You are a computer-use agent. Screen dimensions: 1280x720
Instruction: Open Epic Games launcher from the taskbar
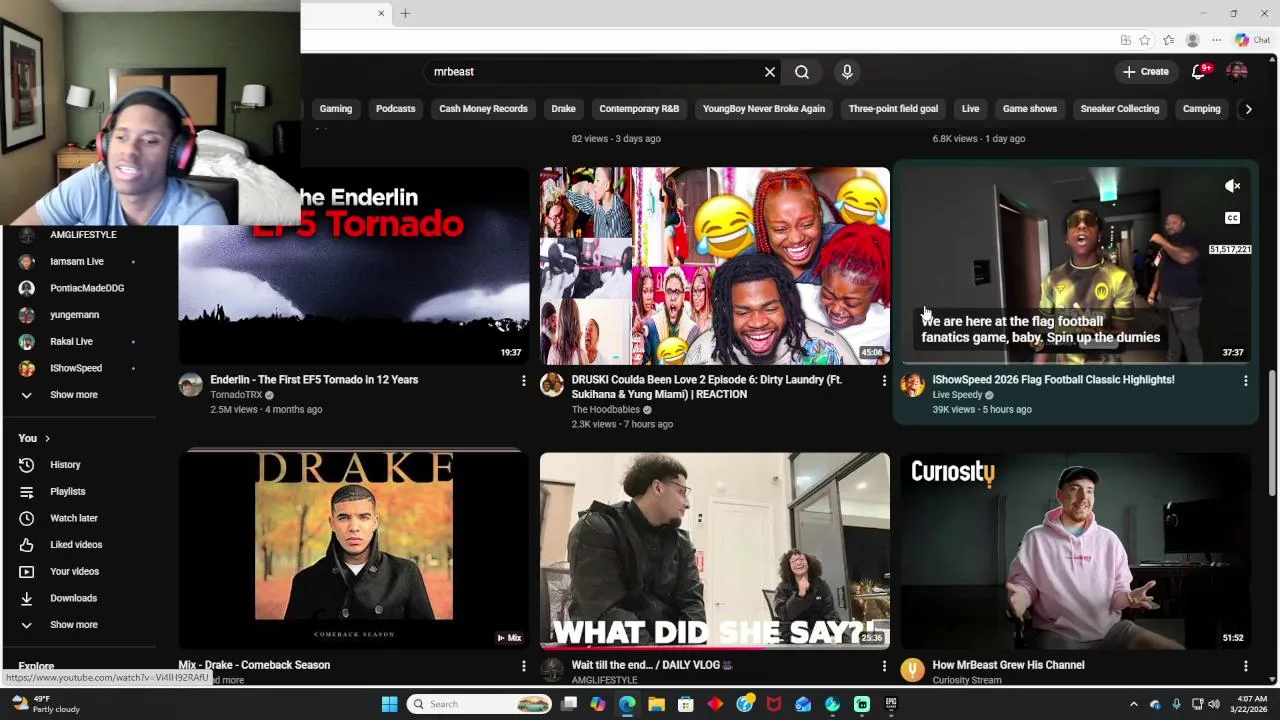pyautogui.click(x=891, y=704)
